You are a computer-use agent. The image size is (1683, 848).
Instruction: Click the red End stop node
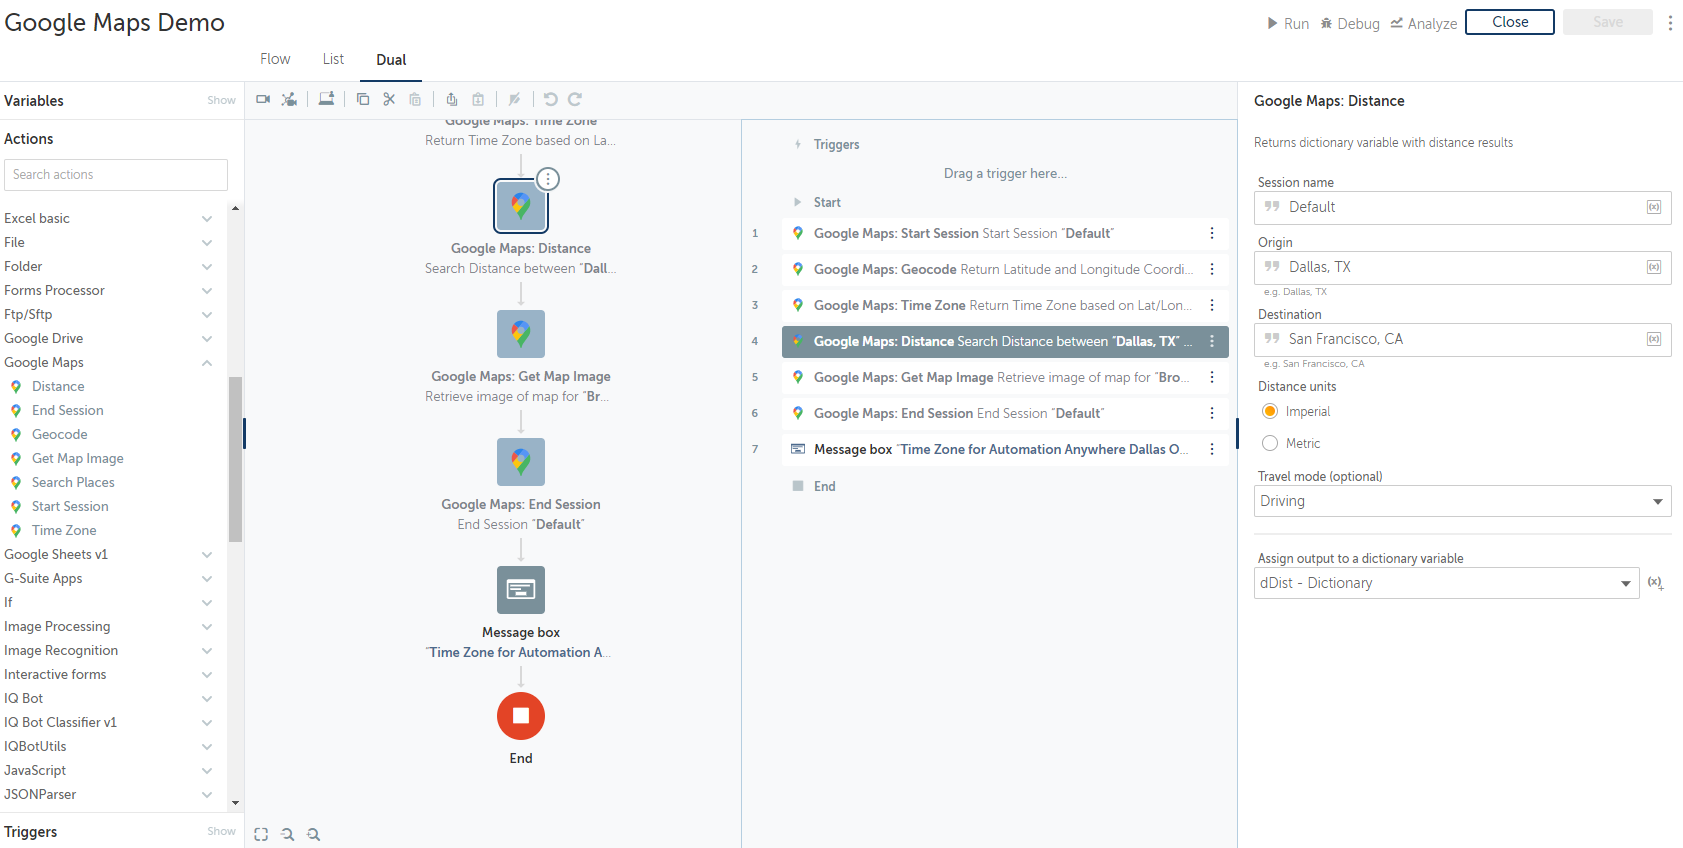(521, 716)
